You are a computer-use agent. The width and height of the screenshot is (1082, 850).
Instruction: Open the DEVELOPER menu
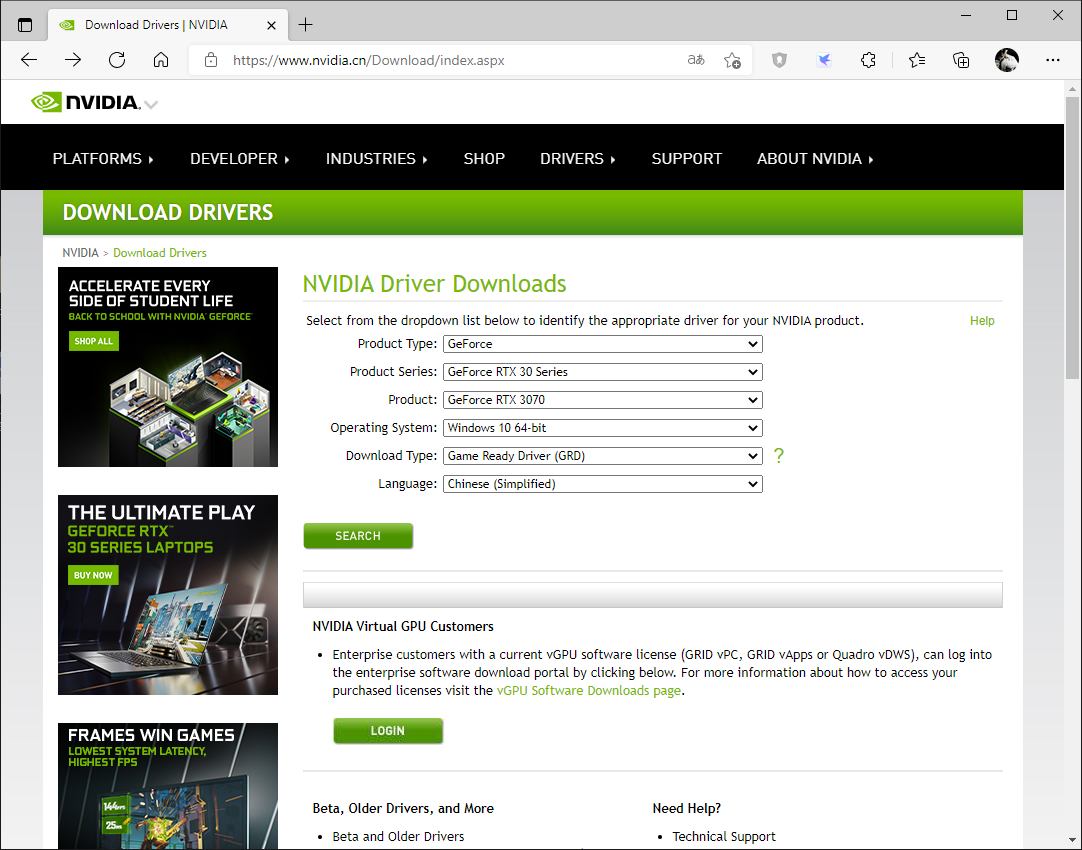(x=239, y=159)
